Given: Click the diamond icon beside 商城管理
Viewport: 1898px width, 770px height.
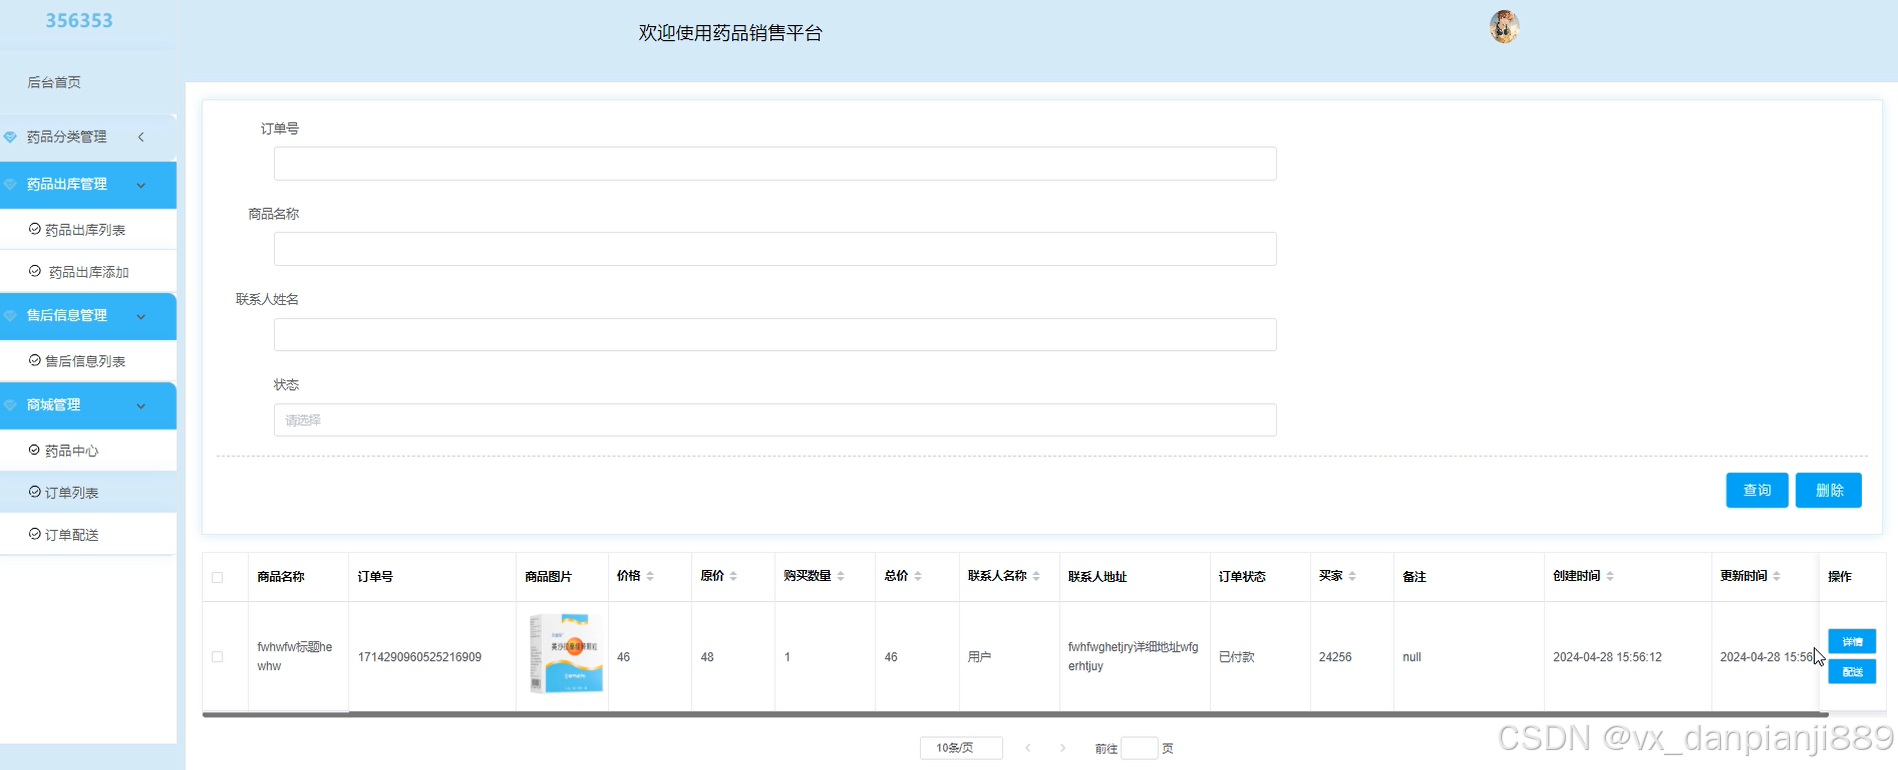Looking at the screenshot, I should 11,405.
